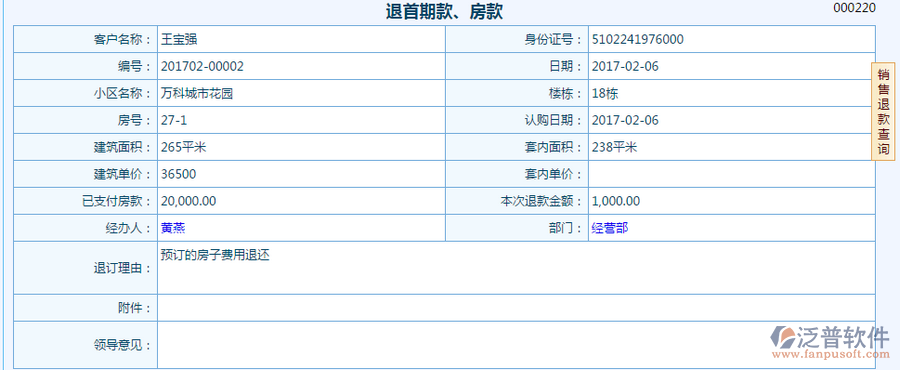The image size is (900, 370).
Task: Click the empty 附件 attachment row
Action: (x=517, y=308)
